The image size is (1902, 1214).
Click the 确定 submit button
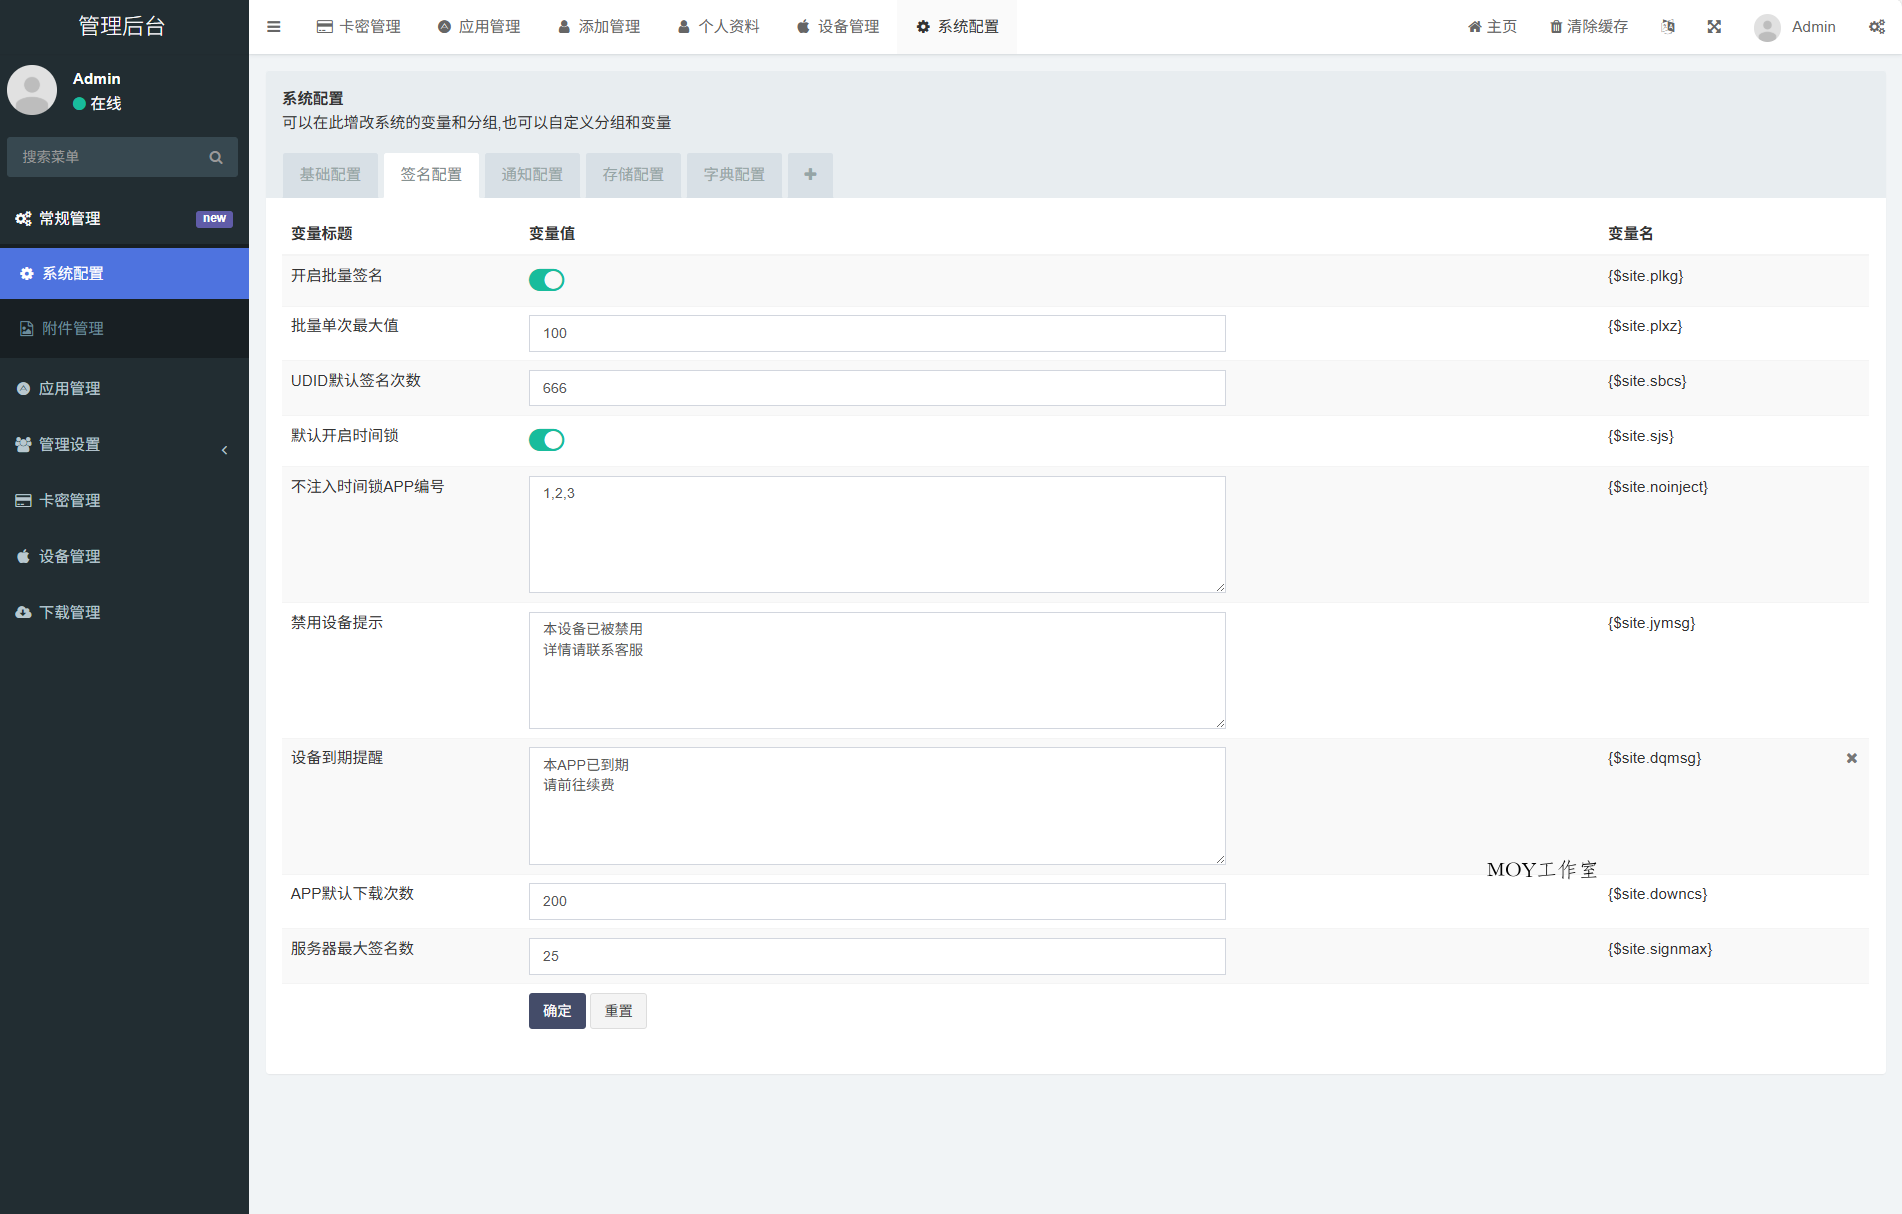(x=557, y=1011)
